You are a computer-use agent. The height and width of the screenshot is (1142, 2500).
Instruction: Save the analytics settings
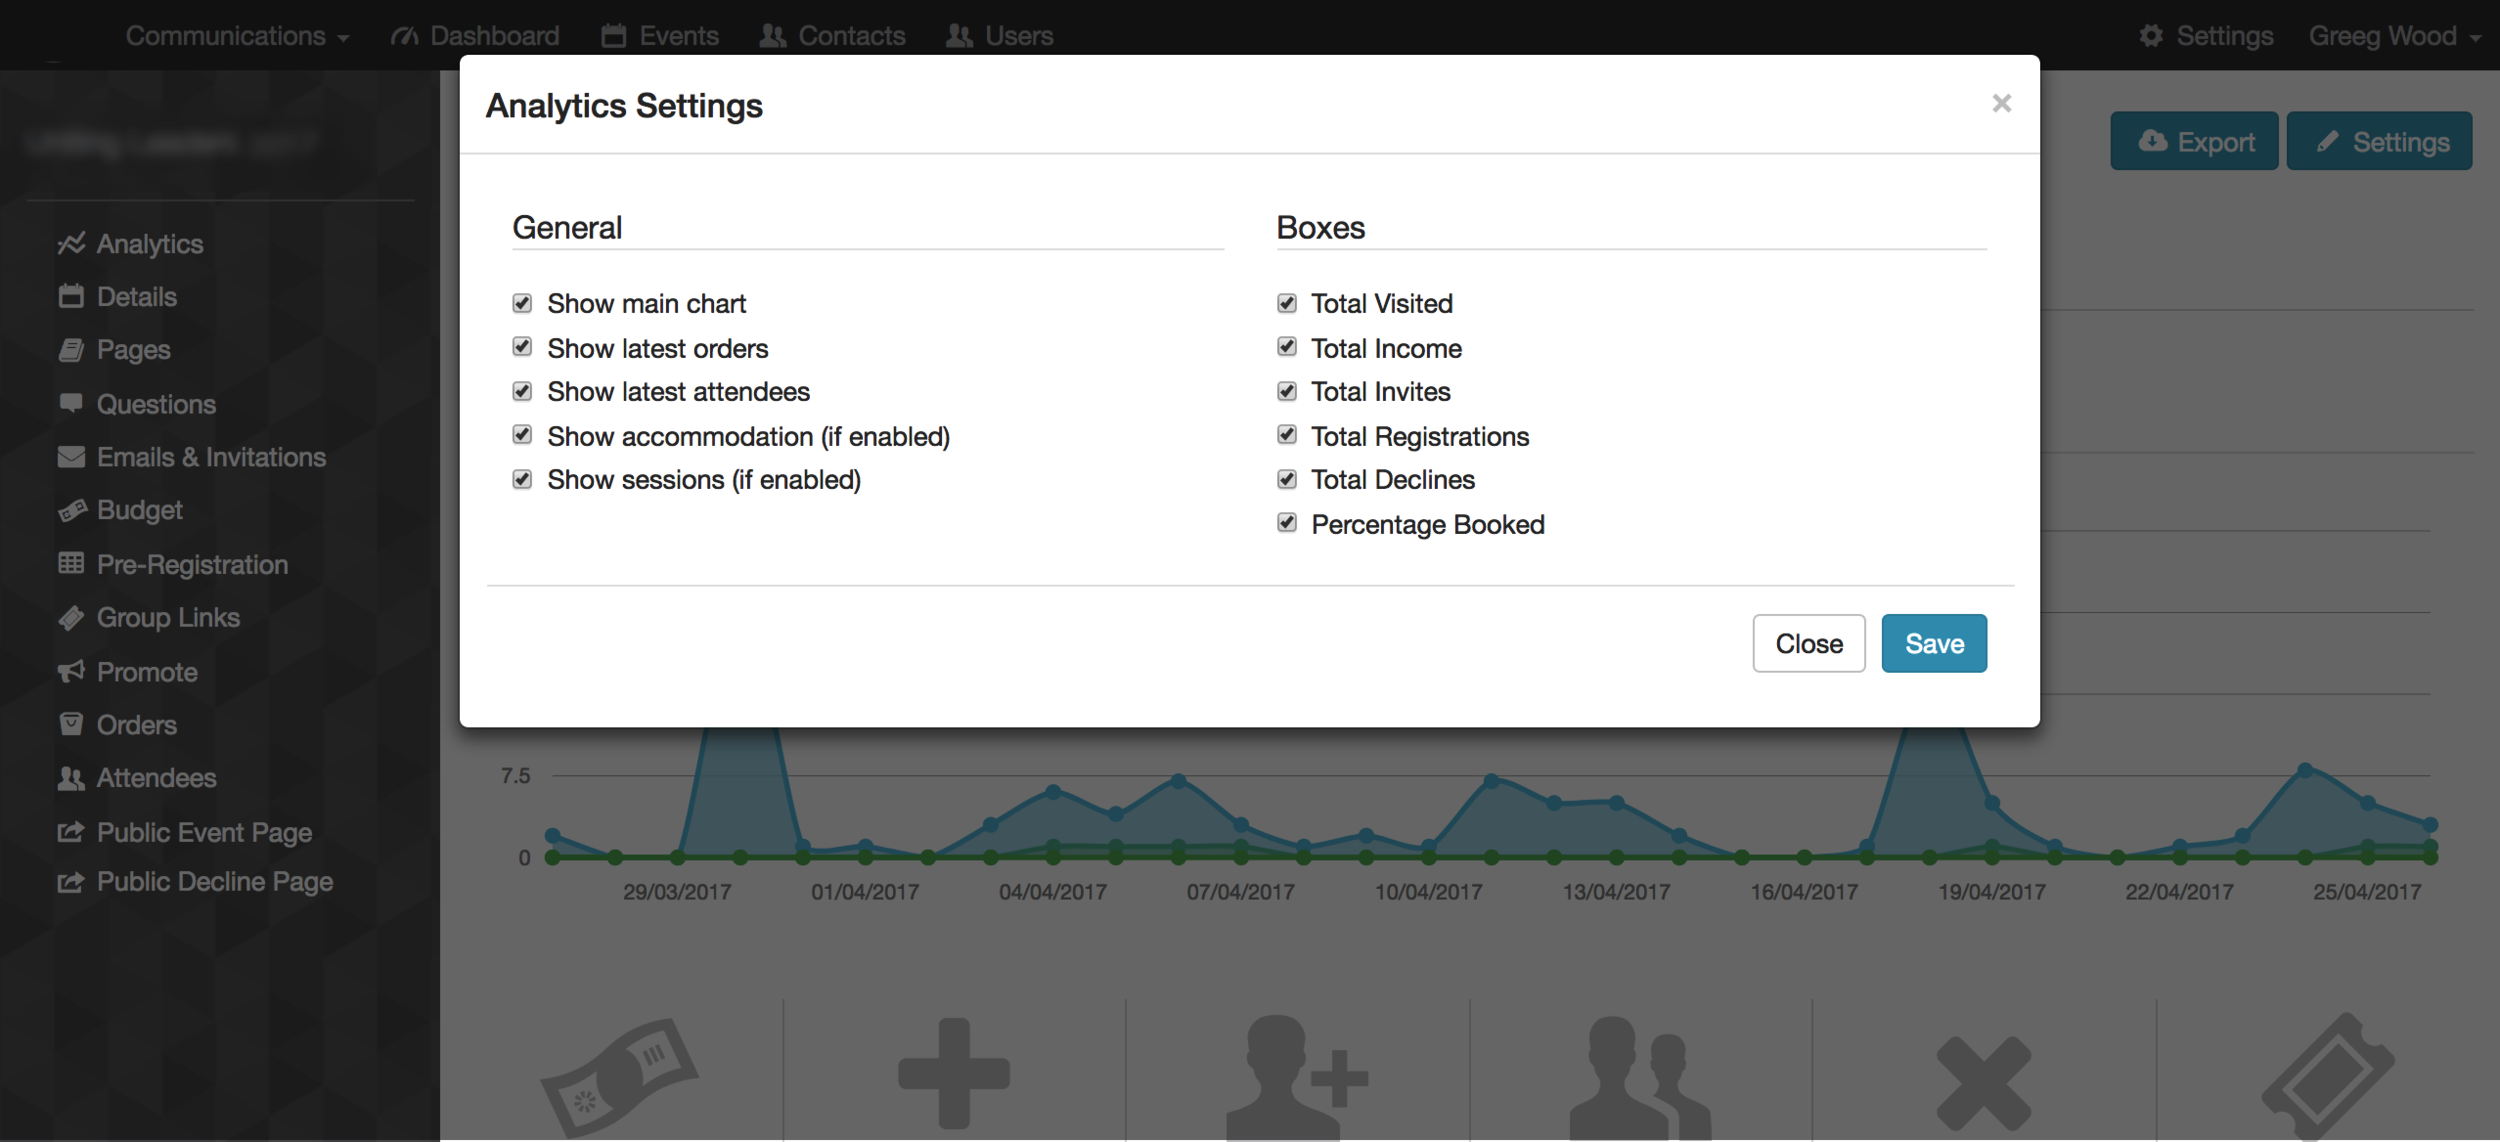click(1934, 643)
